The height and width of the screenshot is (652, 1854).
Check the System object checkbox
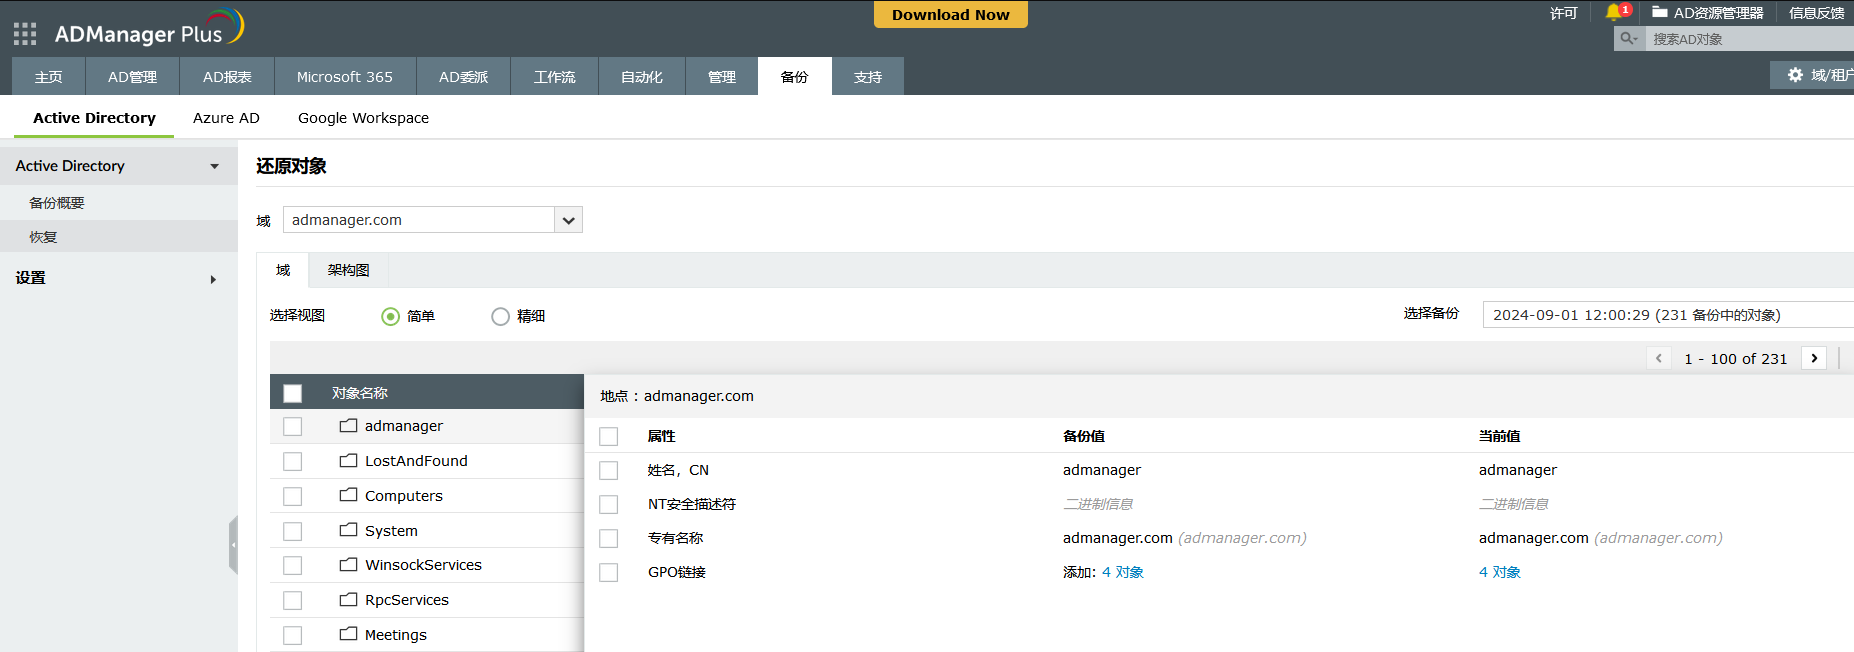point(293,531)
